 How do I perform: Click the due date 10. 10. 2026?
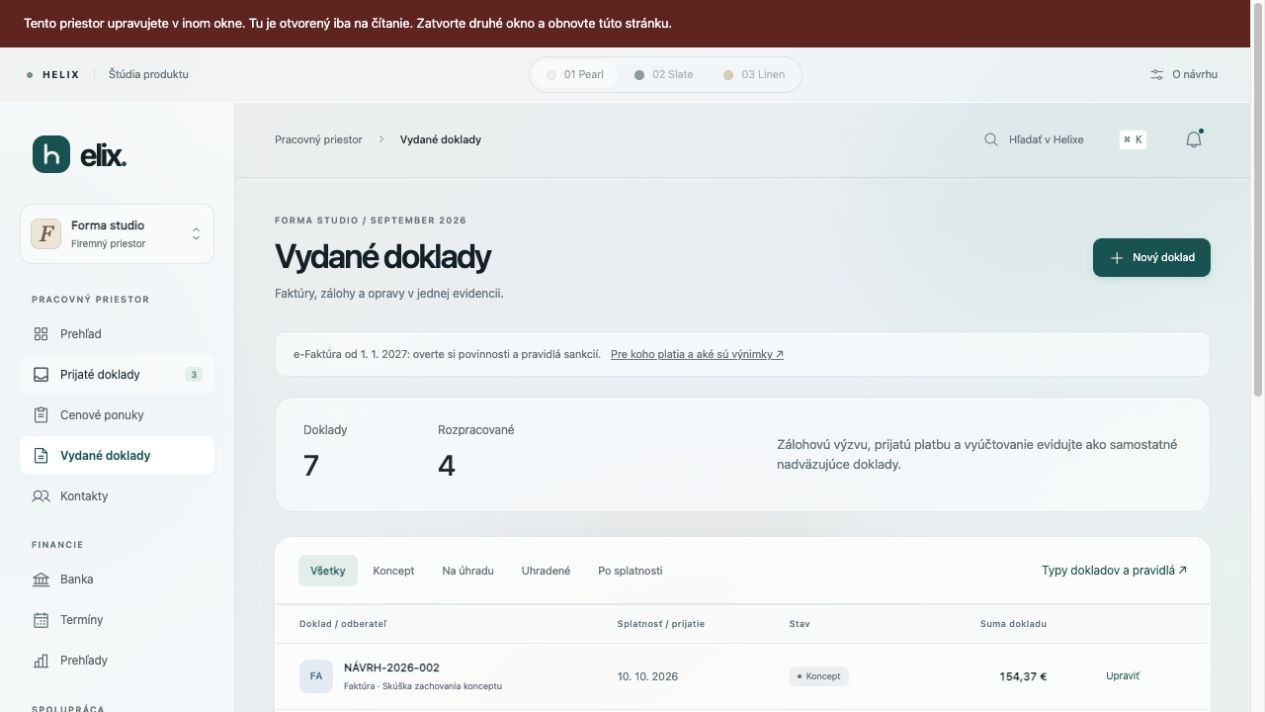pyautogui.click(x=647, y=677)
